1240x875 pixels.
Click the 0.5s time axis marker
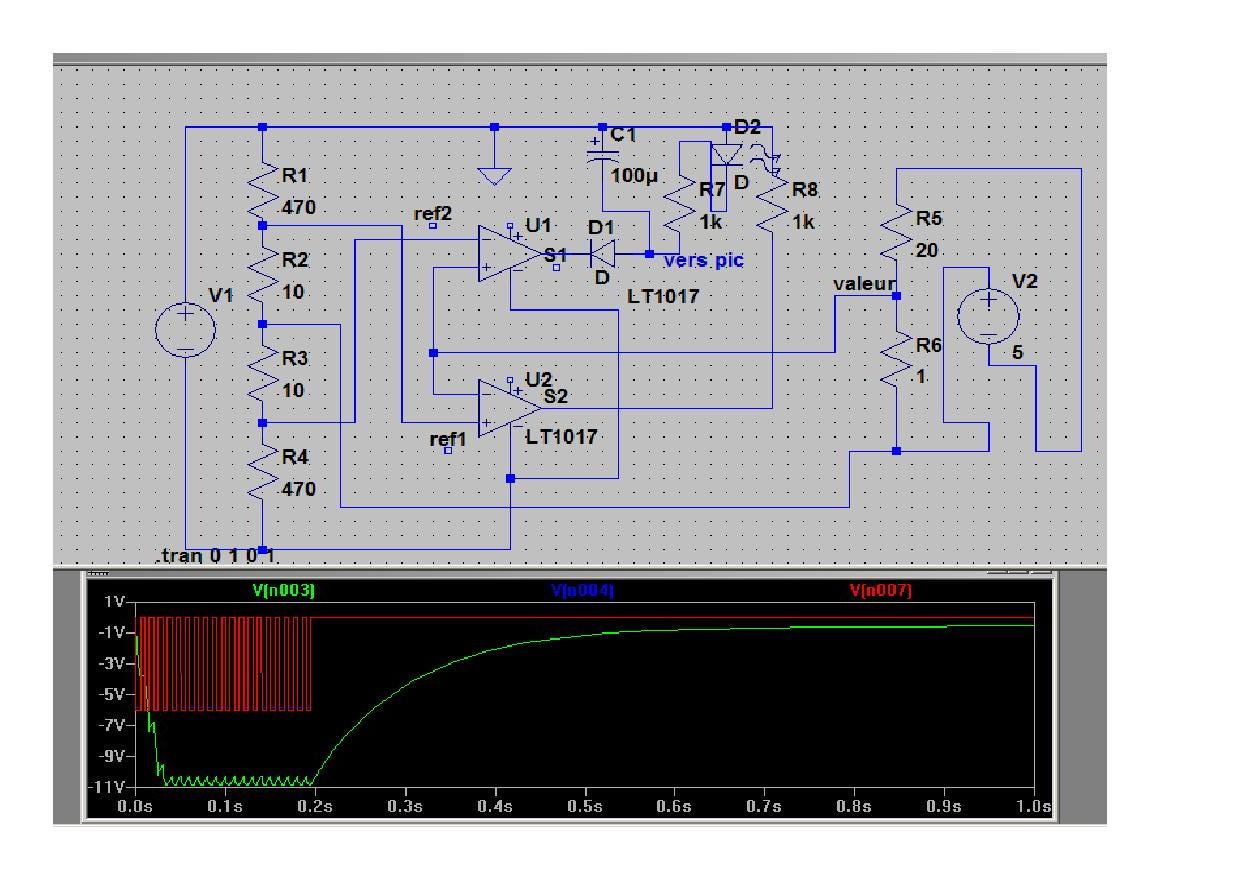(585, 806)
